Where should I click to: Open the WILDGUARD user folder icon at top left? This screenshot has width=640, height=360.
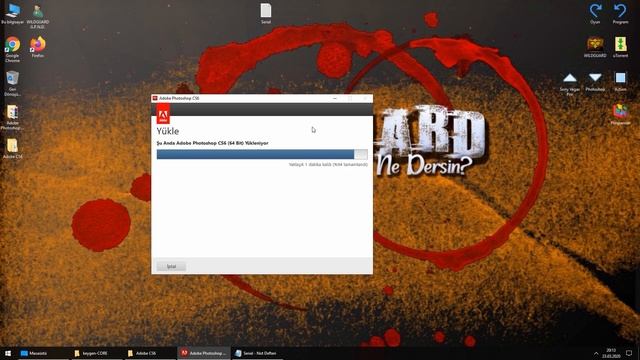(x=38, y=16)
